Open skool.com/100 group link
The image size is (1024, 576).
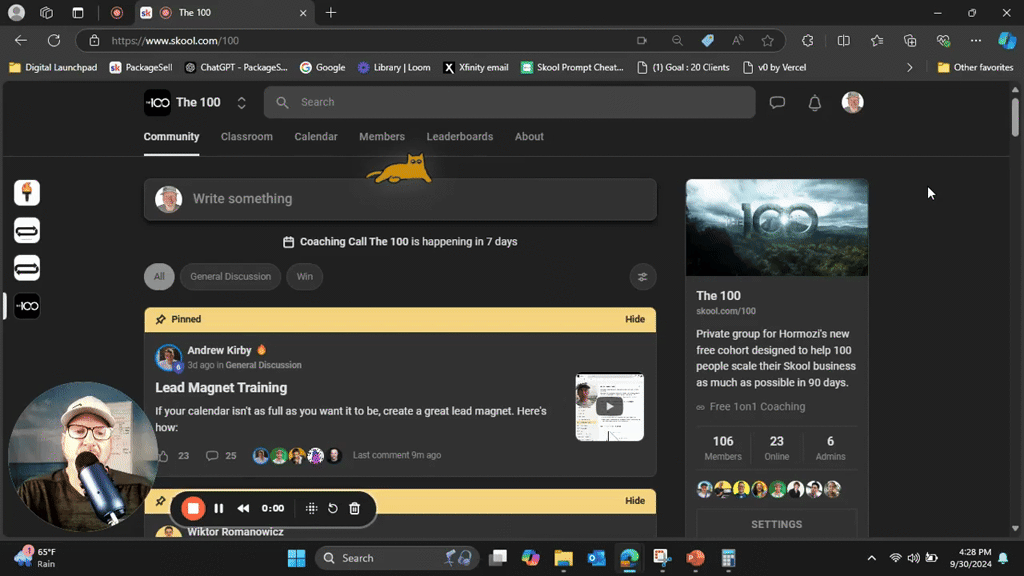click(x=724, y=311)
